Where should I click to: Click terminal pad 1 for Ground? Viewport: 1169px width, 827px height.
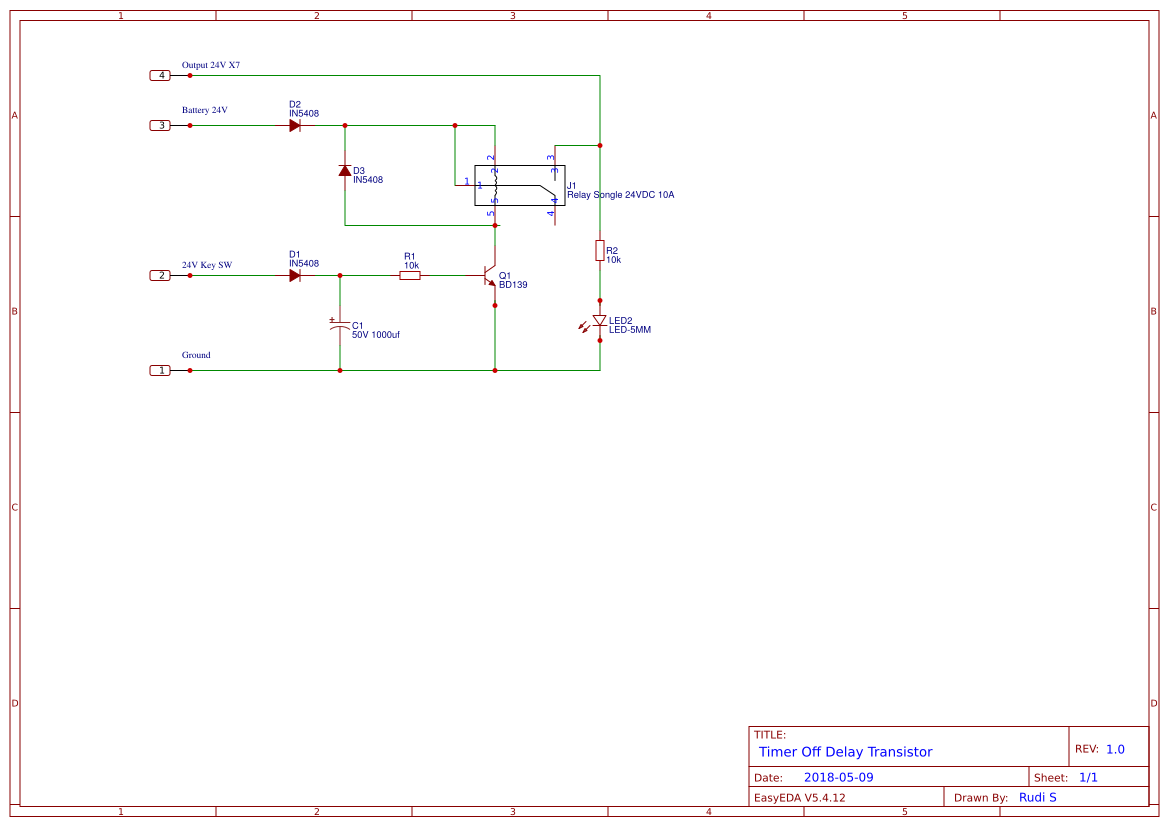[x=160, y=370]
